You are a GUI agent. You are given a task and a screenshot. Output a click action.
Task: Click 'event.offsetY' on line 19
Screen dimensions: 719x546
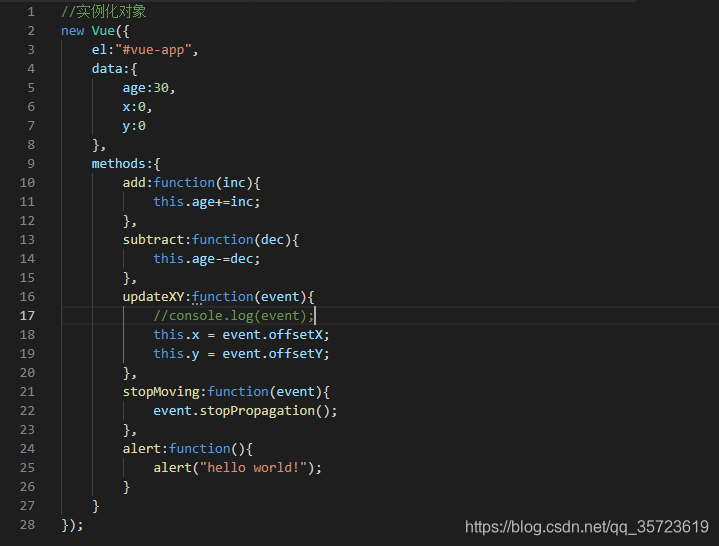(x=272, y=354)
